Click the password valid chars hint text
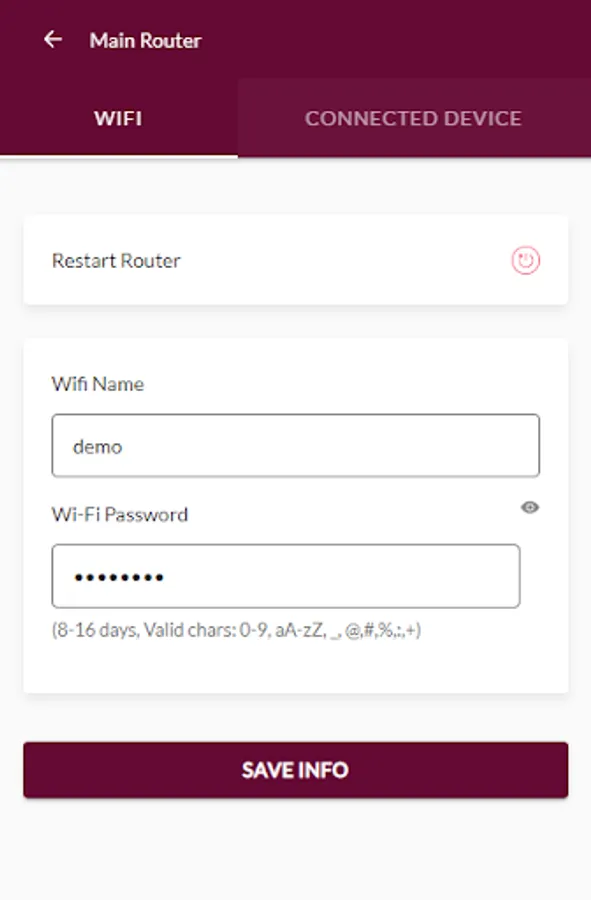Screen dimensions: 591x900 point(236,630)
